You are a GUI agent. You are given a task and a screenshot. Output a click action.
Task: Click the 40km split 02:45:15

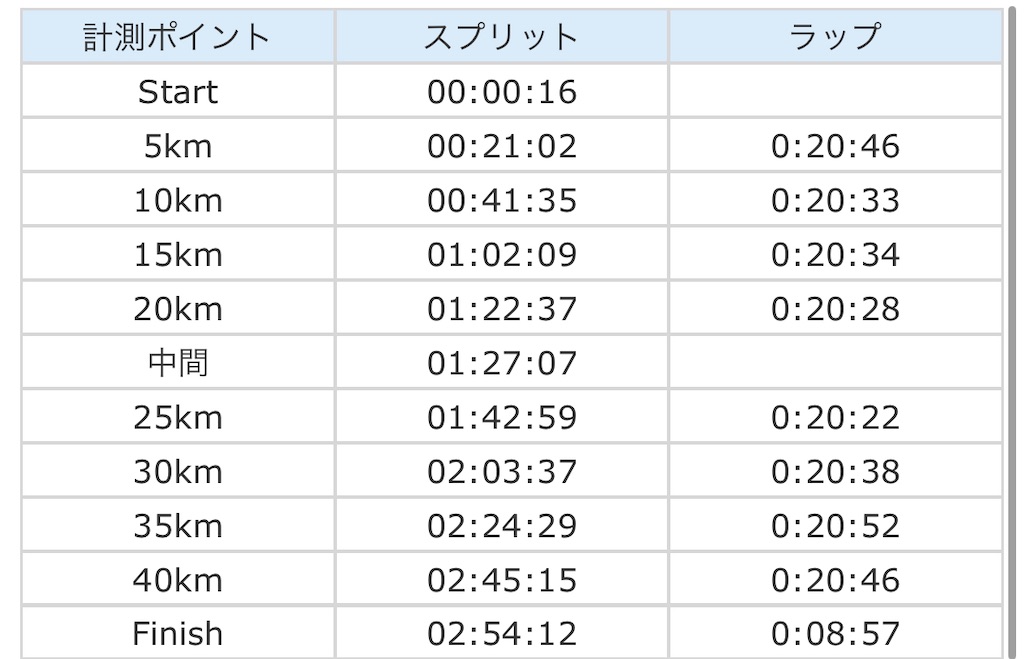[x=502, y=580]
